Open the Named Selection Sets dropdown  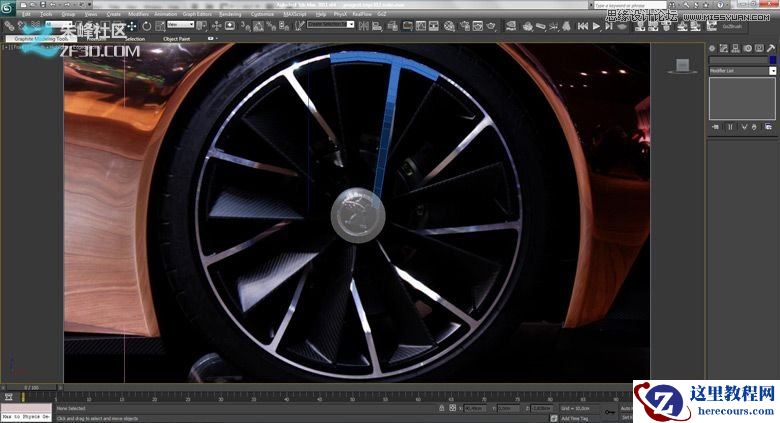pos(330,24)
